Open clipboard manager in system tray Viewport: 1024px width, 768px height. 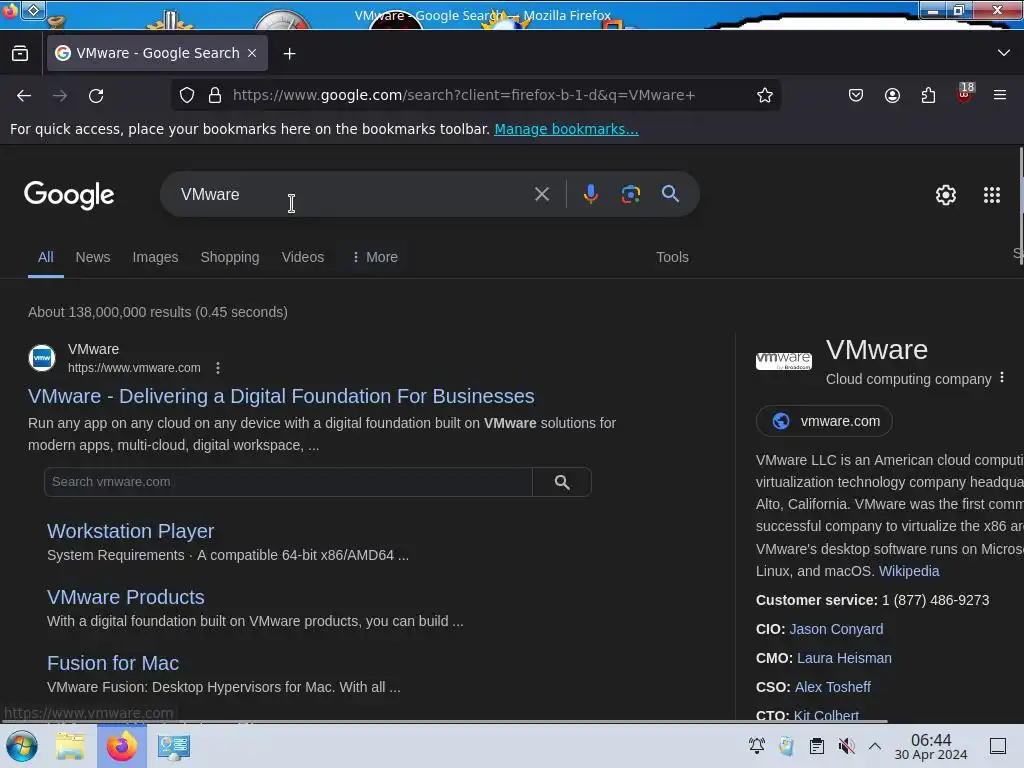(816, 746)
